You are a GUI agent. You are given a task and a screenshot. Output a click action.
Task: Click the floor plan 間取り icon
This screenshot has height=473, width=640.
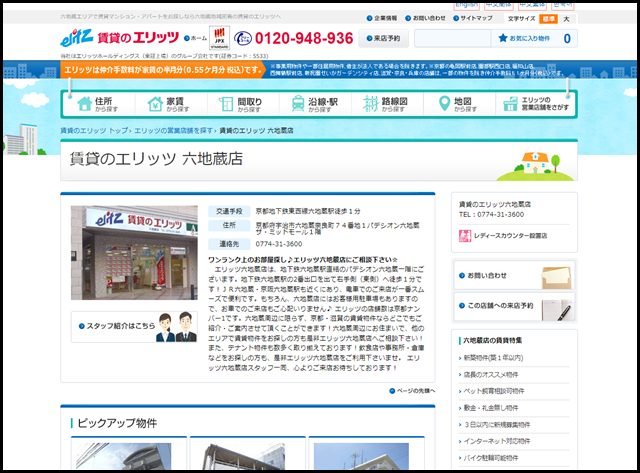(226, 104)
